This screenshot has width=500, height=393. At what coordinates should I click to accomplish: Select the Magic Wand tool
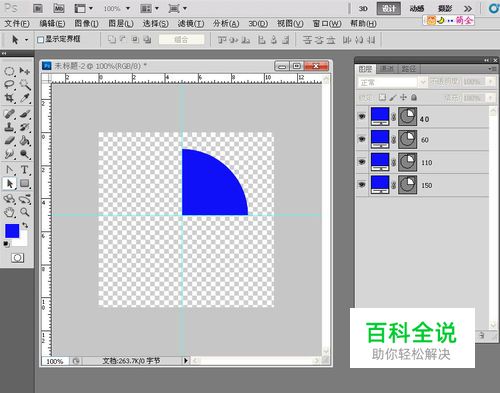[24, 84]
